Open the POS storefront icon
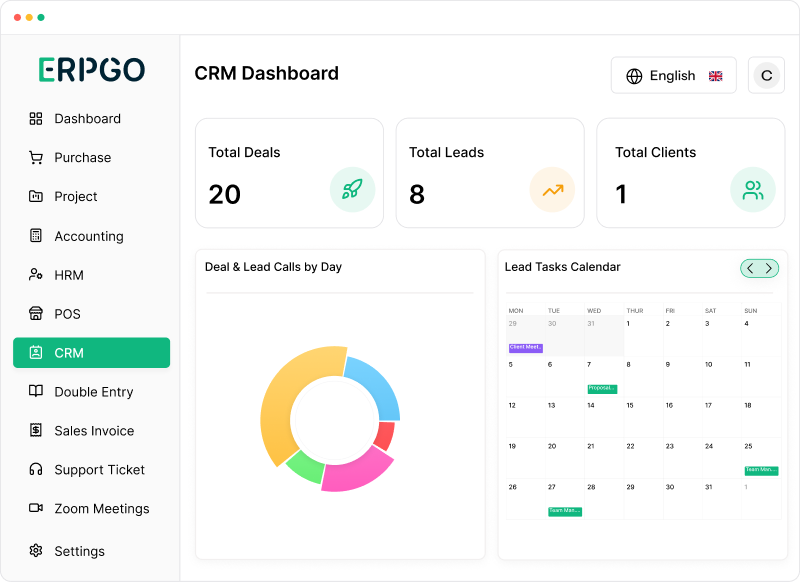This screenshot has width=800, height=582. [x=36, y=314]
